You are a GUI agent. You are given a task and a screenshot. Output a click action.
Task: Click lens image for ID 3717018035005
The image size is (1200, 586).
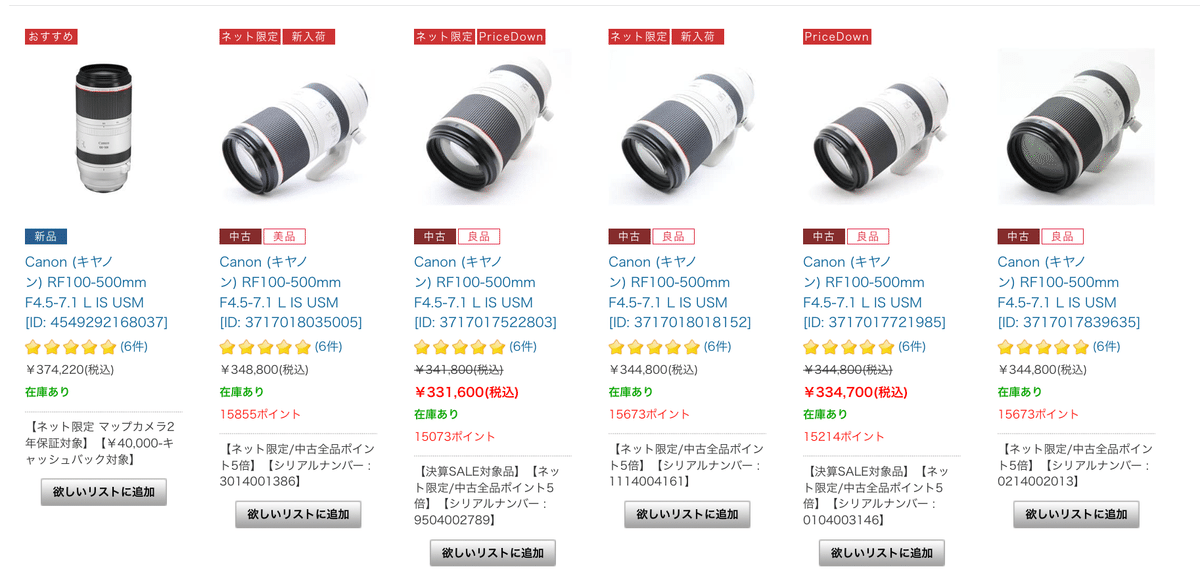point(298,127)
